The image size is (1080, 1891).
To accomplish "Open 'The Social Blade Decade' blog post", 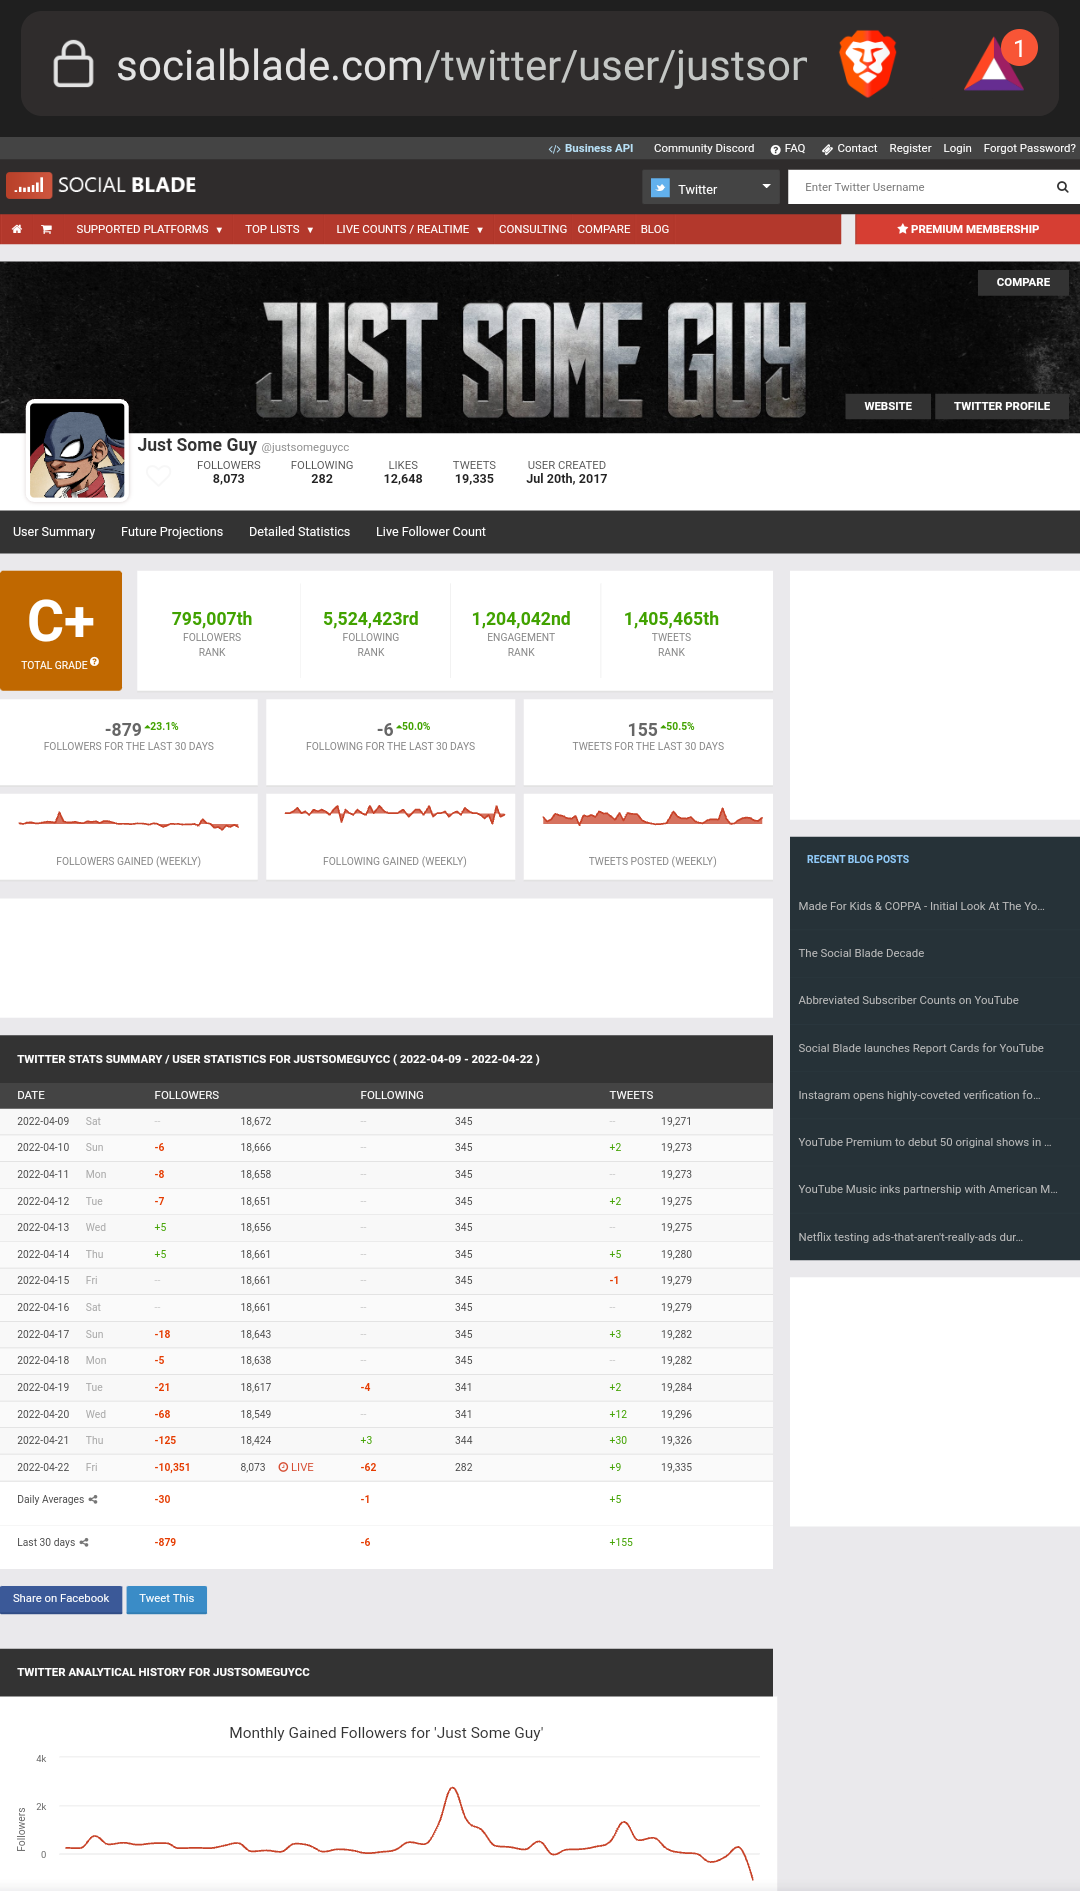I will tap(861, 953).
